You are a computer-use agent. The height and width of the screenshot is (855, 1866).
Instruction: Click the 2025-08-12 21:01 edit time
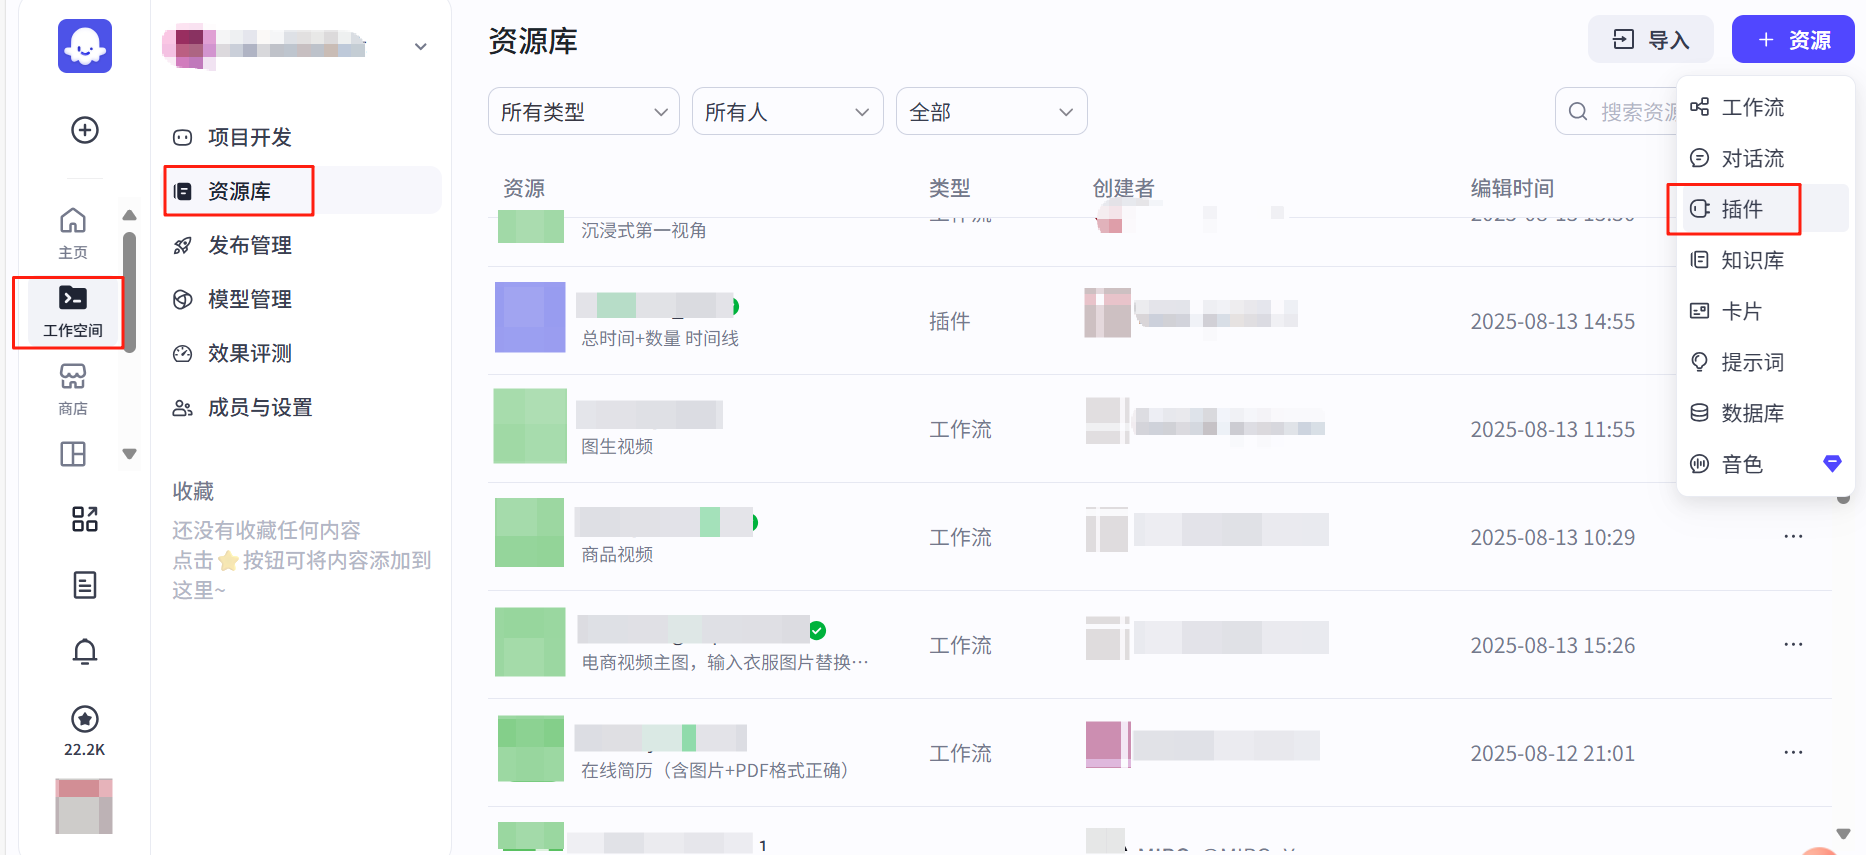tap(1552, 754)
